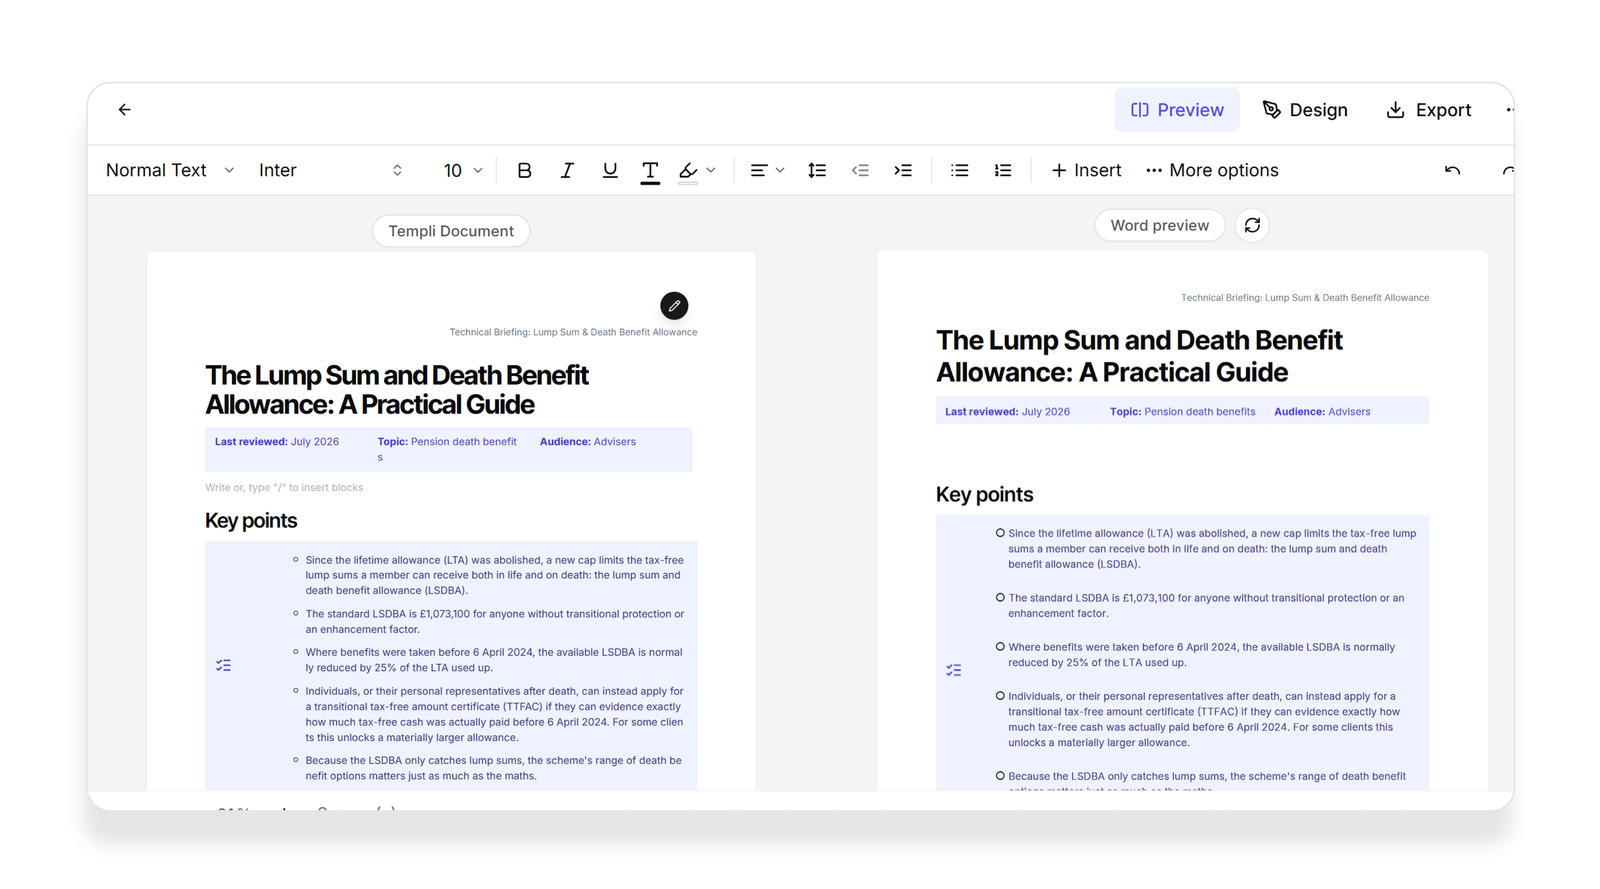Open the Normal Text style dropdown
The image size is (1600, 889).
170,170
